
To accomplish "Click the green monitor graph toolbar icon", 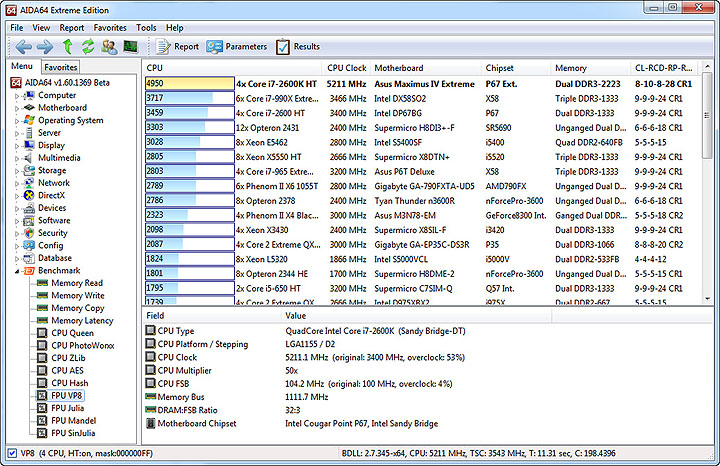I will 130,46.
